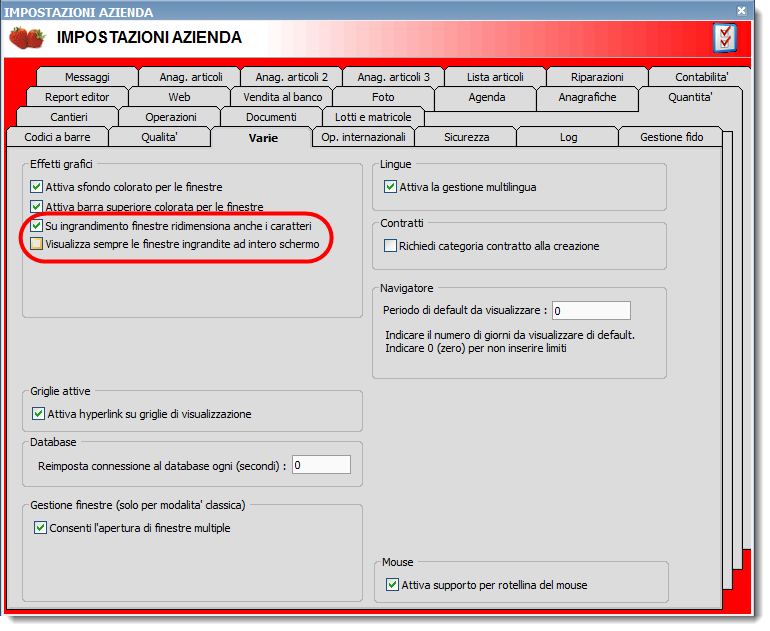Click the 'Reimposta connessione al database ogni (secondi)' label
This screenshot has height=631, width=770.
tap(162, 466)
